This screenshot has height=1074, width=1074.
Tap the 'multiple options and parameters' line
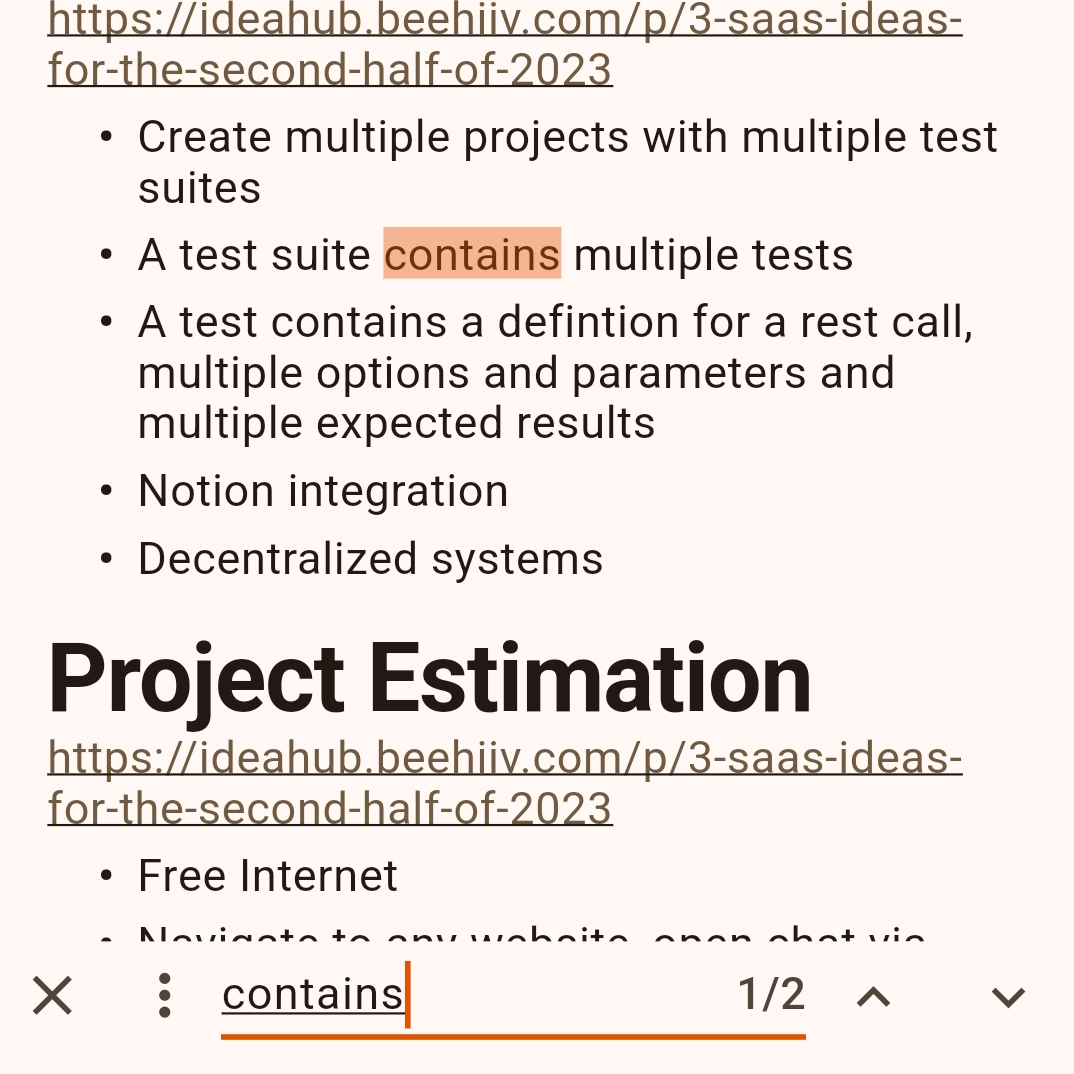point(516,373)
